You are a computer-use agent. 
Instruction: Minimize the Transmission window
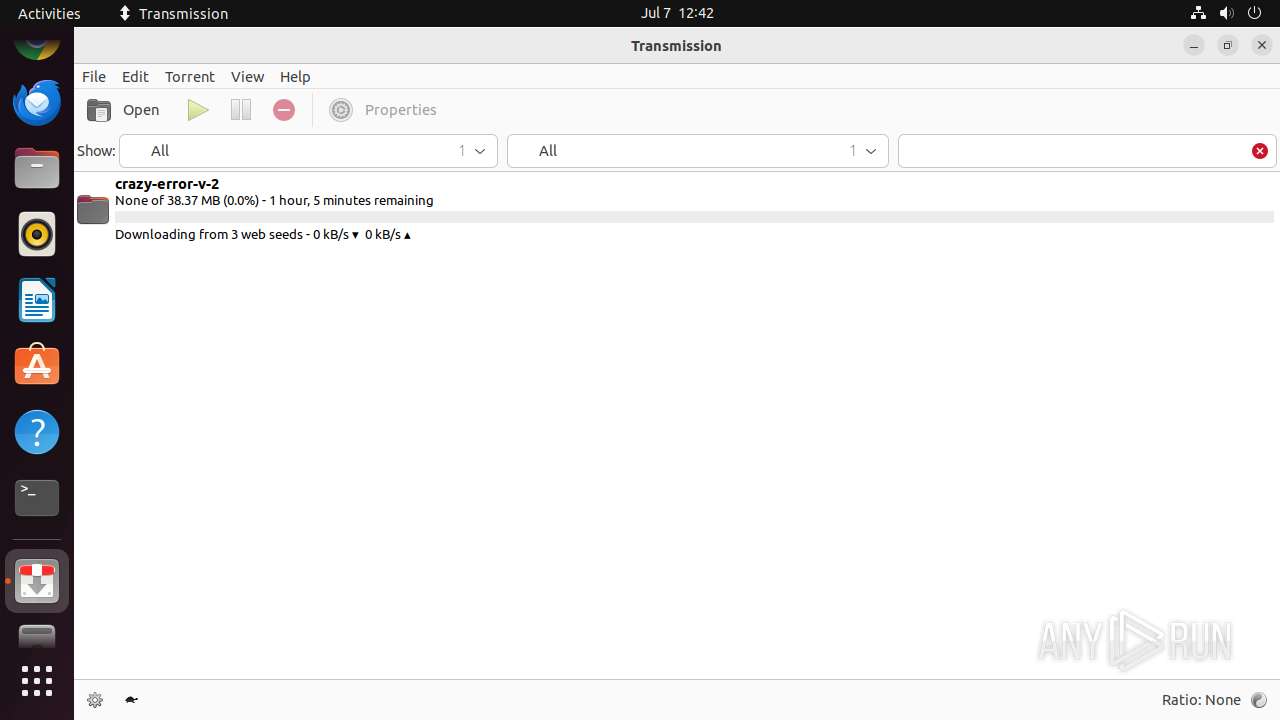click(1194, 46)
